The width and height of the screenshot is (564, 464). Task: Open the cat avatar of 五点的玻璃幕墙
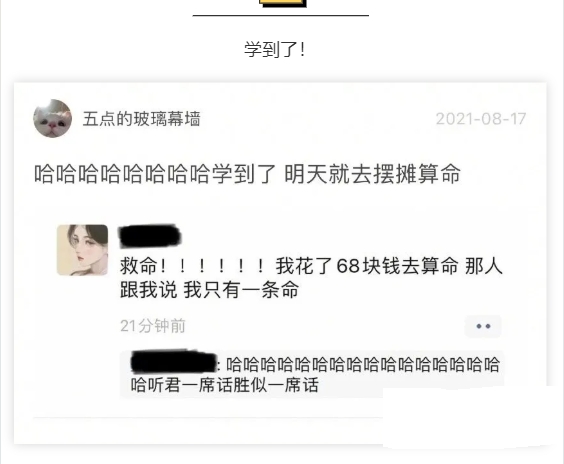[53, 118]
